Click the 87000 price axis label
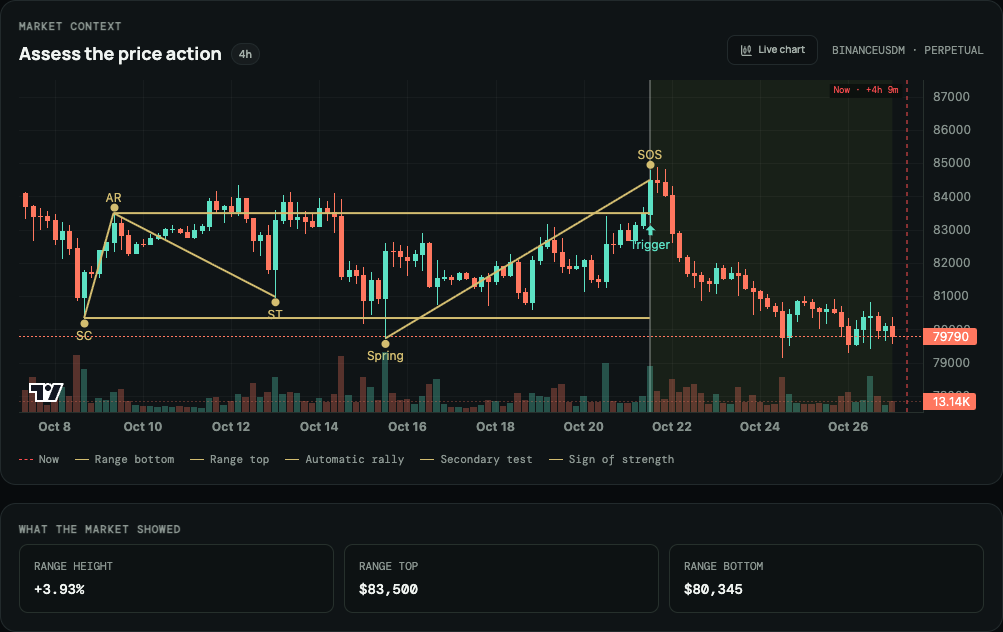 (x=951, y=97)
